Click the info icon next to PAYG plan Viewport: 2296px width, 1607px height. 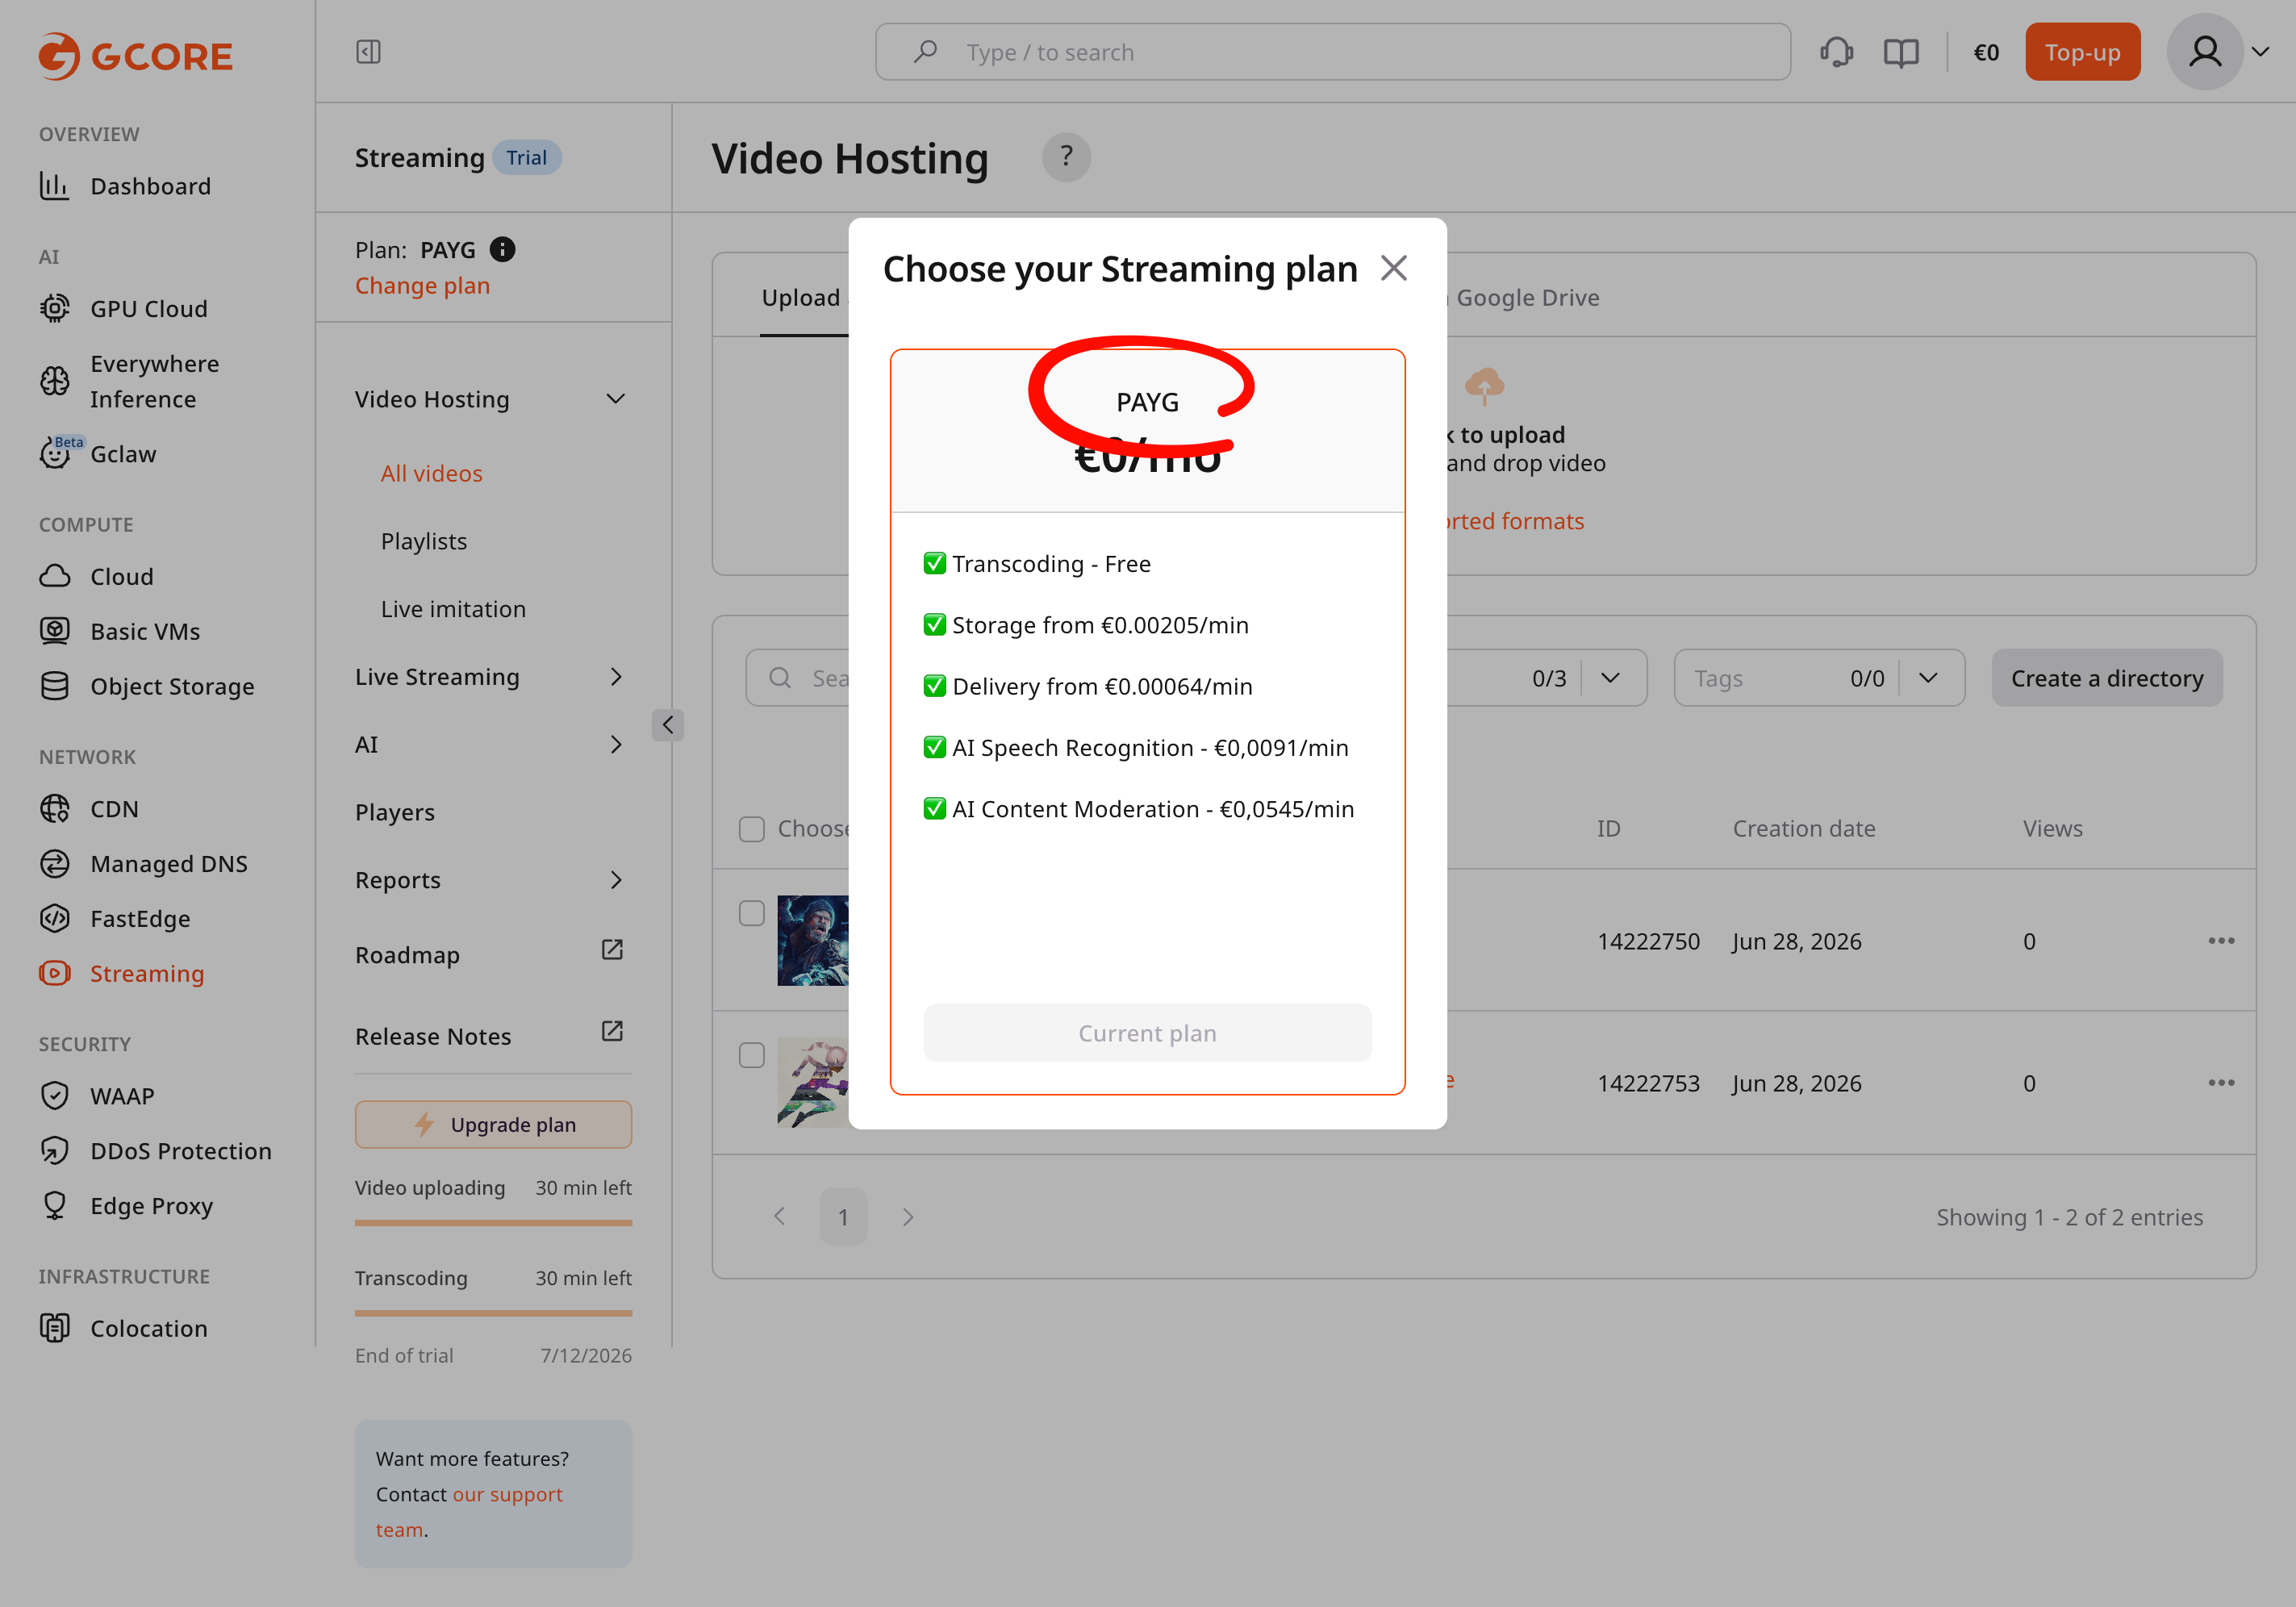(502, 249)
